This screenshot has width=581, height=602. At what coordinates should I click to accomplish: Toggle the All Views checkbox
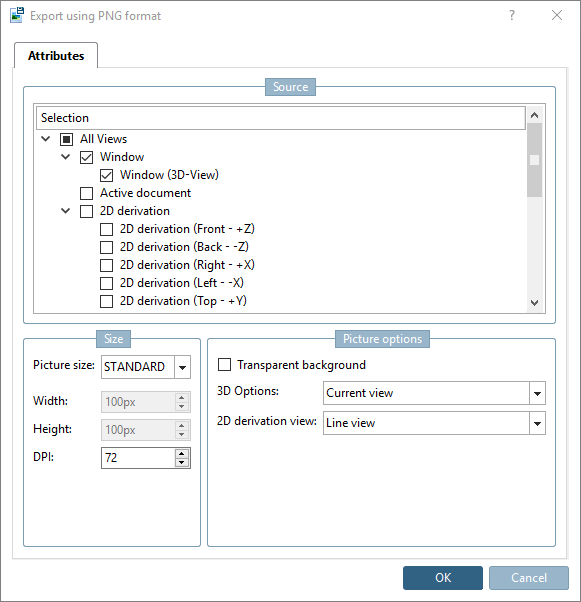click(x=66, y=139)
